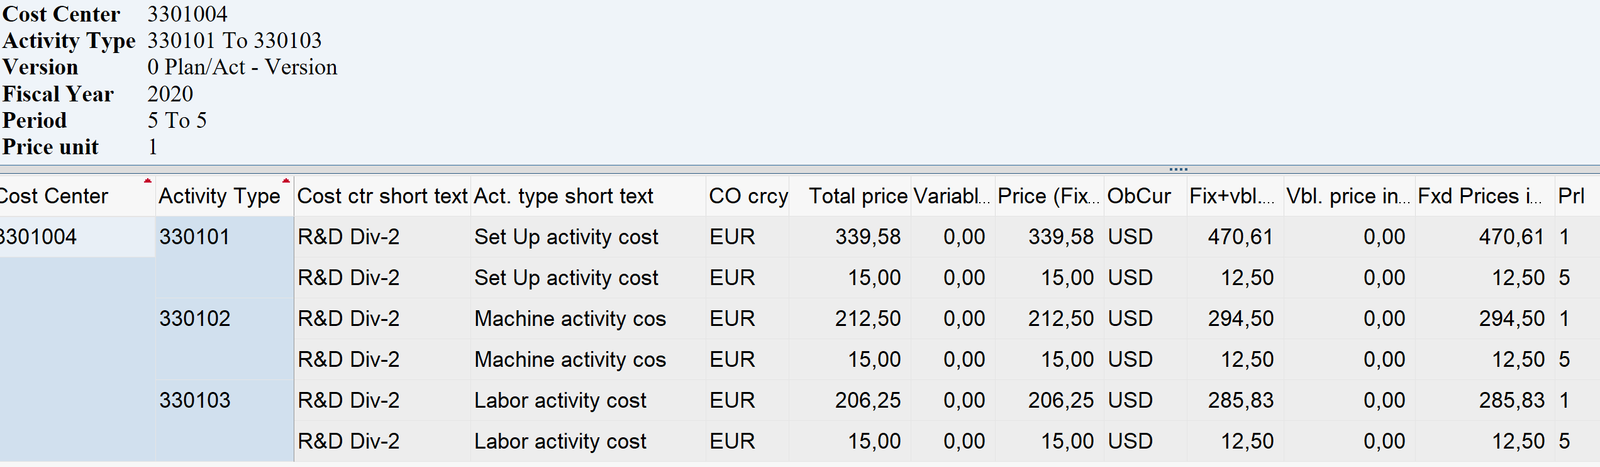Select the Cost ctr short text column header
The image size is (1600, 467).
tap(382, 196)
